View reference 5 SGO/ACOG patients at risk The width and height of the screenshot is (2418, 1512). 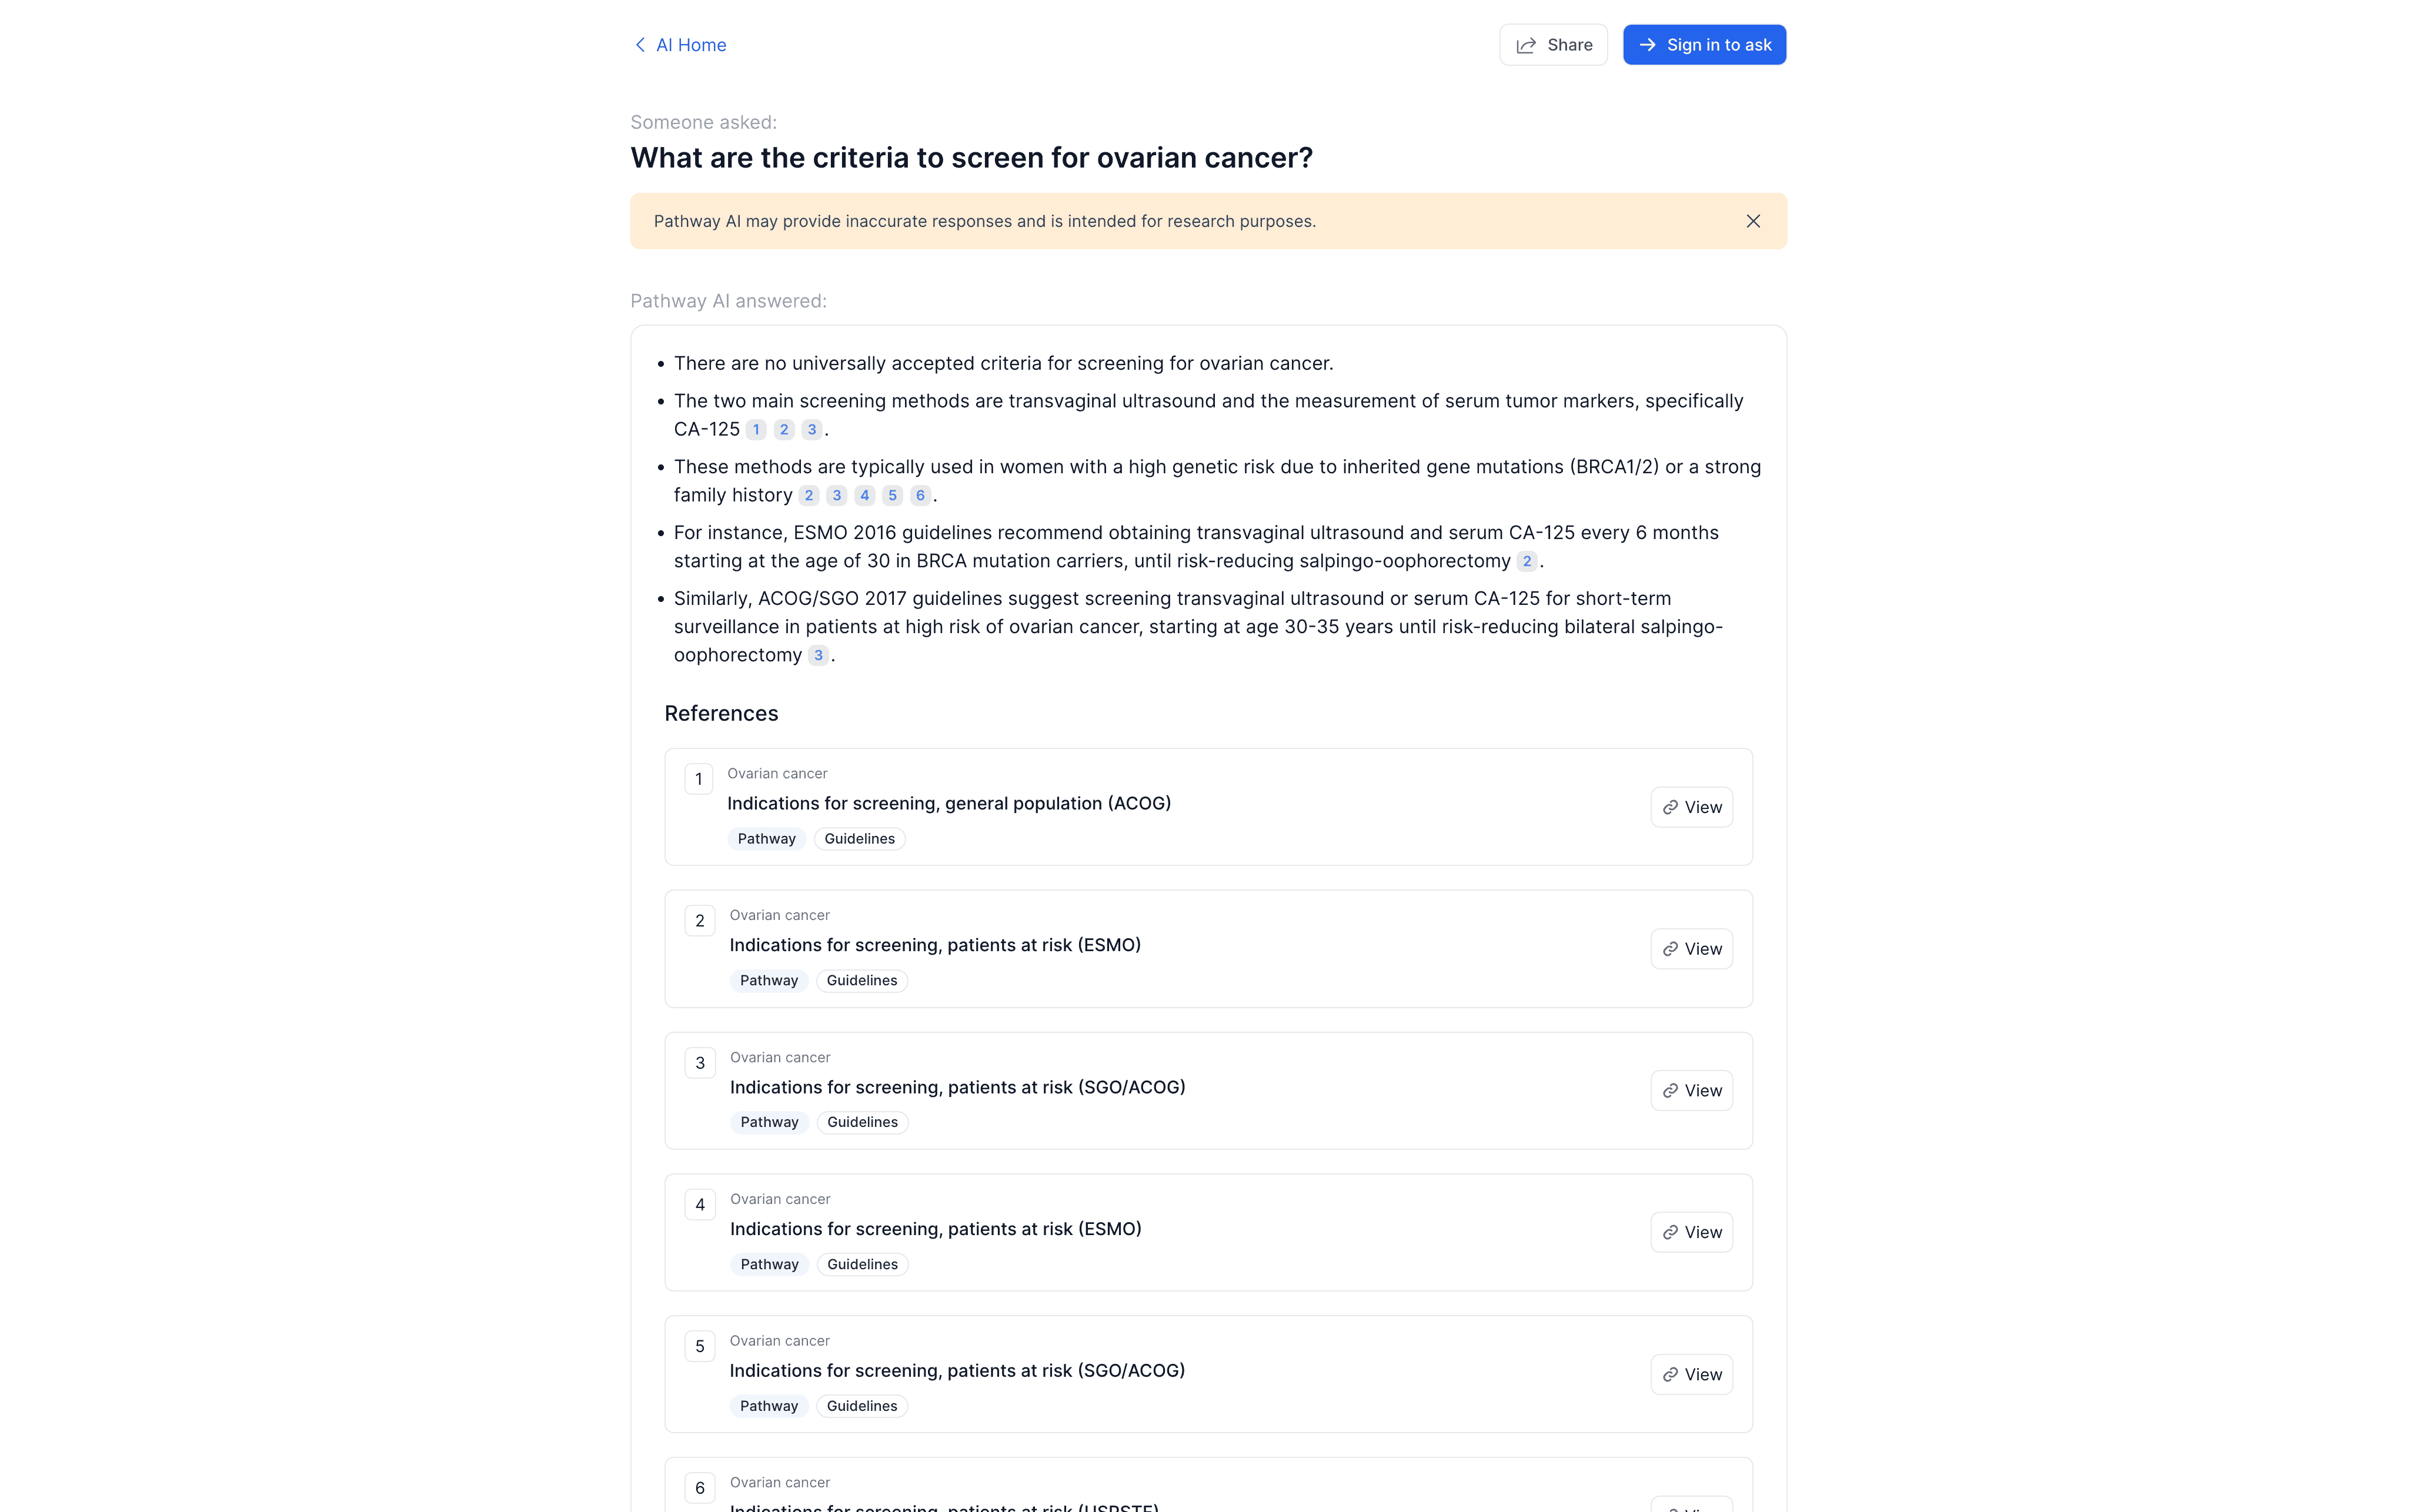[x=1691, y=1375]
